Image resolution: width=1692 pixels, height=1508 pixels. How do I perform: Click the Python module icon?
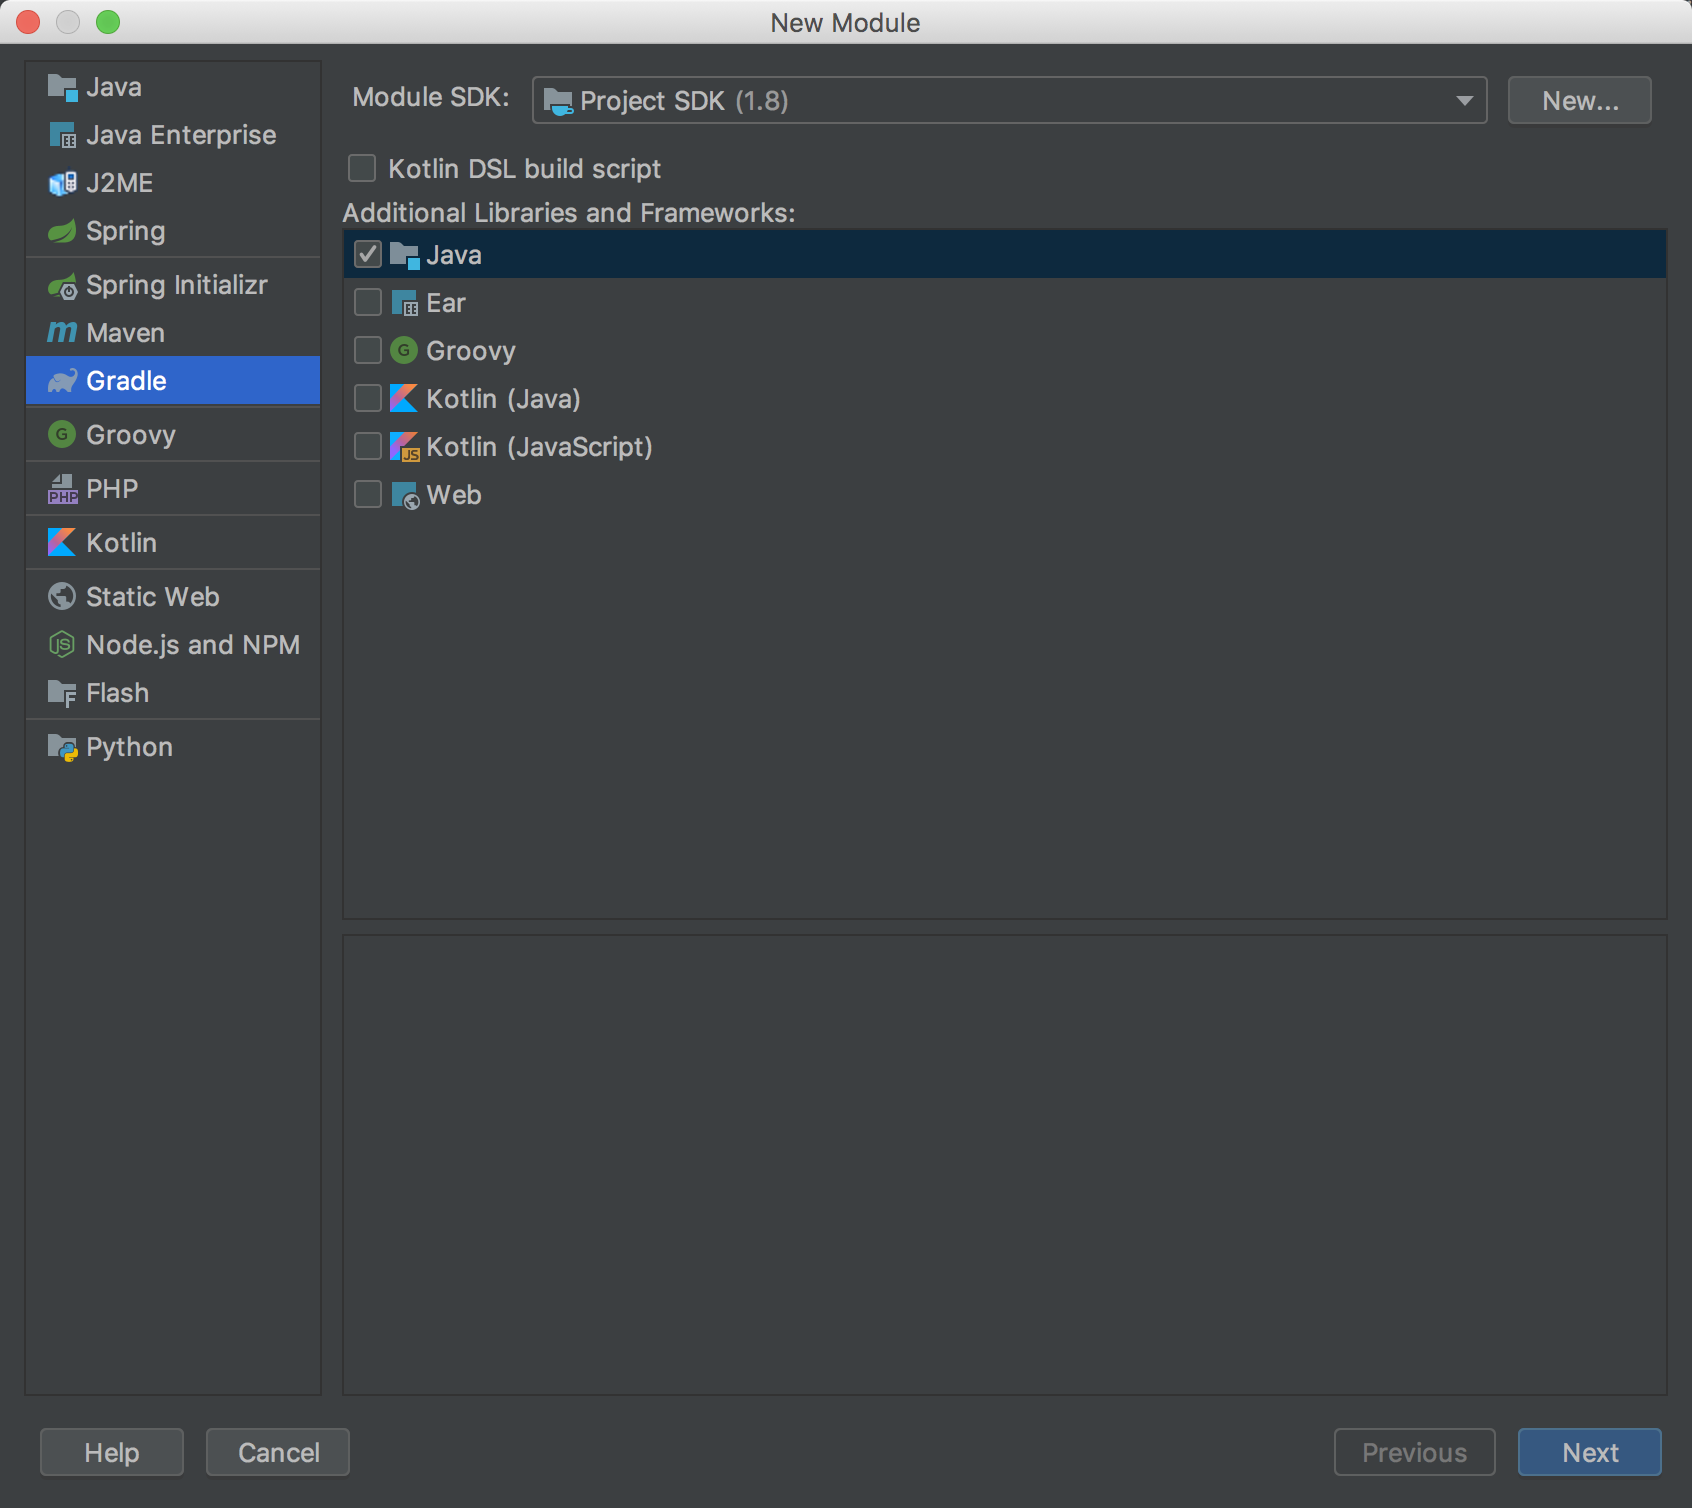coord(62,747)
